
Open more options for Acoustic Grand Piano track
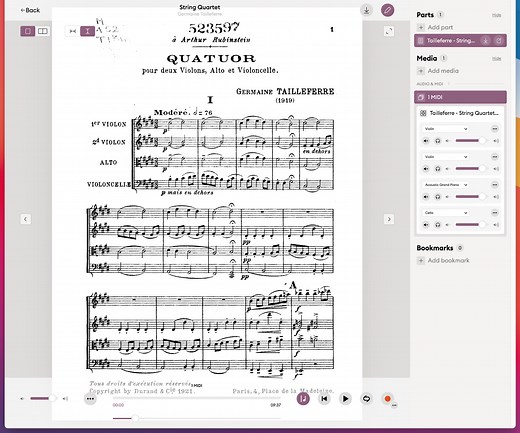(495, 185)
